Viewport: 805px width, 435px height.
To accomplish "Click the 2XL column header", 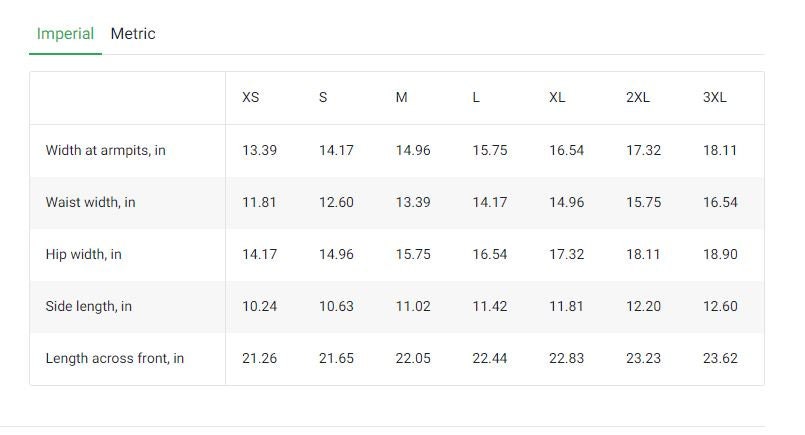I will pyautogui.click(x=638, y=98).
